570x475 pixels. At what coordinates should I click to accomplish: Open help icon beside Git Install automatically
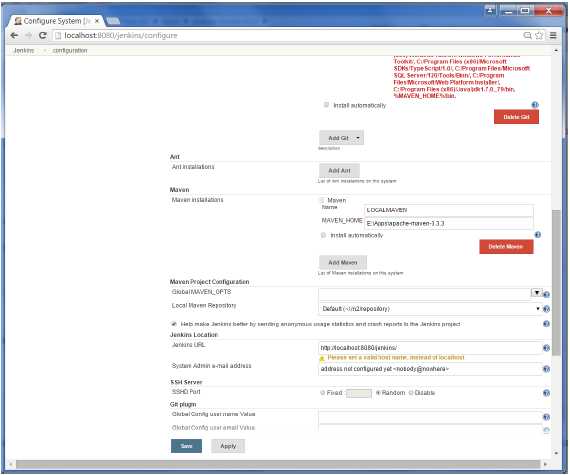click(x=535, y=105)
